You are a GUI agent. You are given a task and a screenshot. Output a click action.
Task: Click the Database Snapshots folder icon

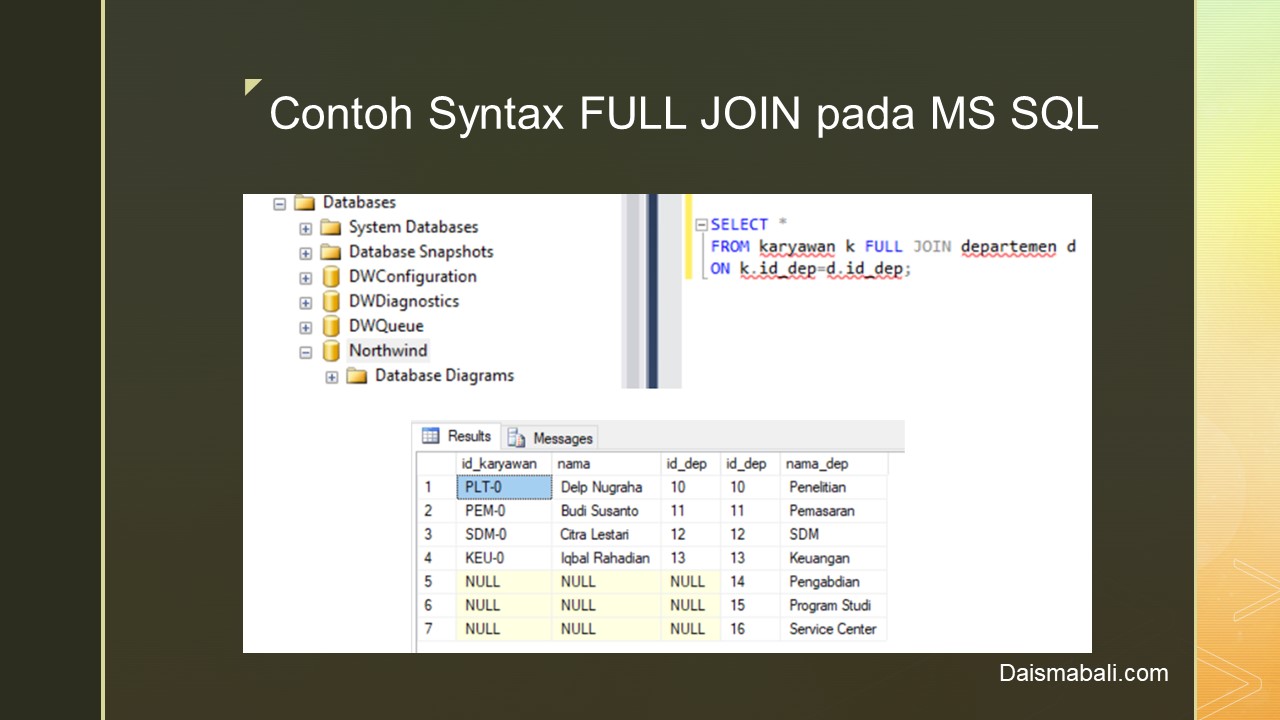point(331,252)
